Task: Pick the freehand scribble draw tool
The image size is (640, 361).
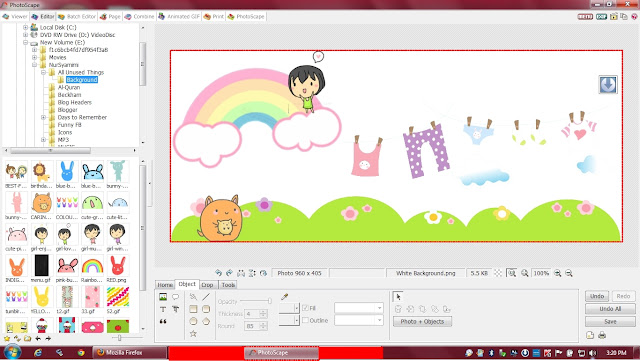Action: coord(193,297)
